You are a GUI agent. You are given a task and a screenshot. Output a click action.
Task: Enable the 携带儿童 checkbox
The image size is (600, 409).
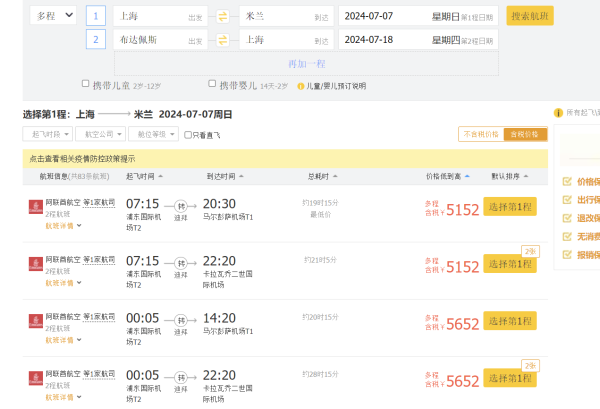pos(86,83)
